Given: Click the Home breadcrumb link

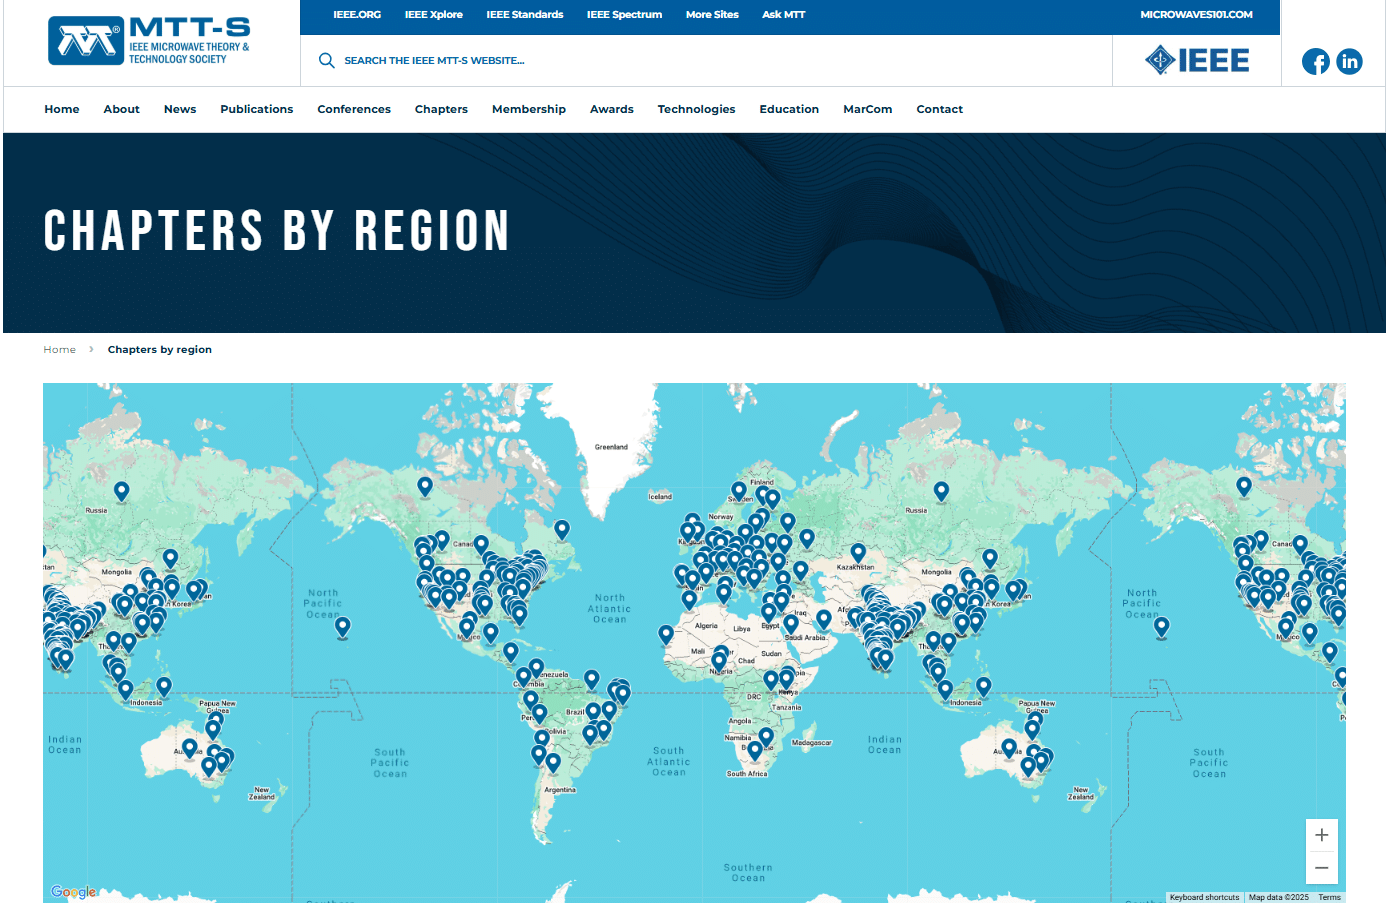Looking at the screenshot, I should [59, 350].
